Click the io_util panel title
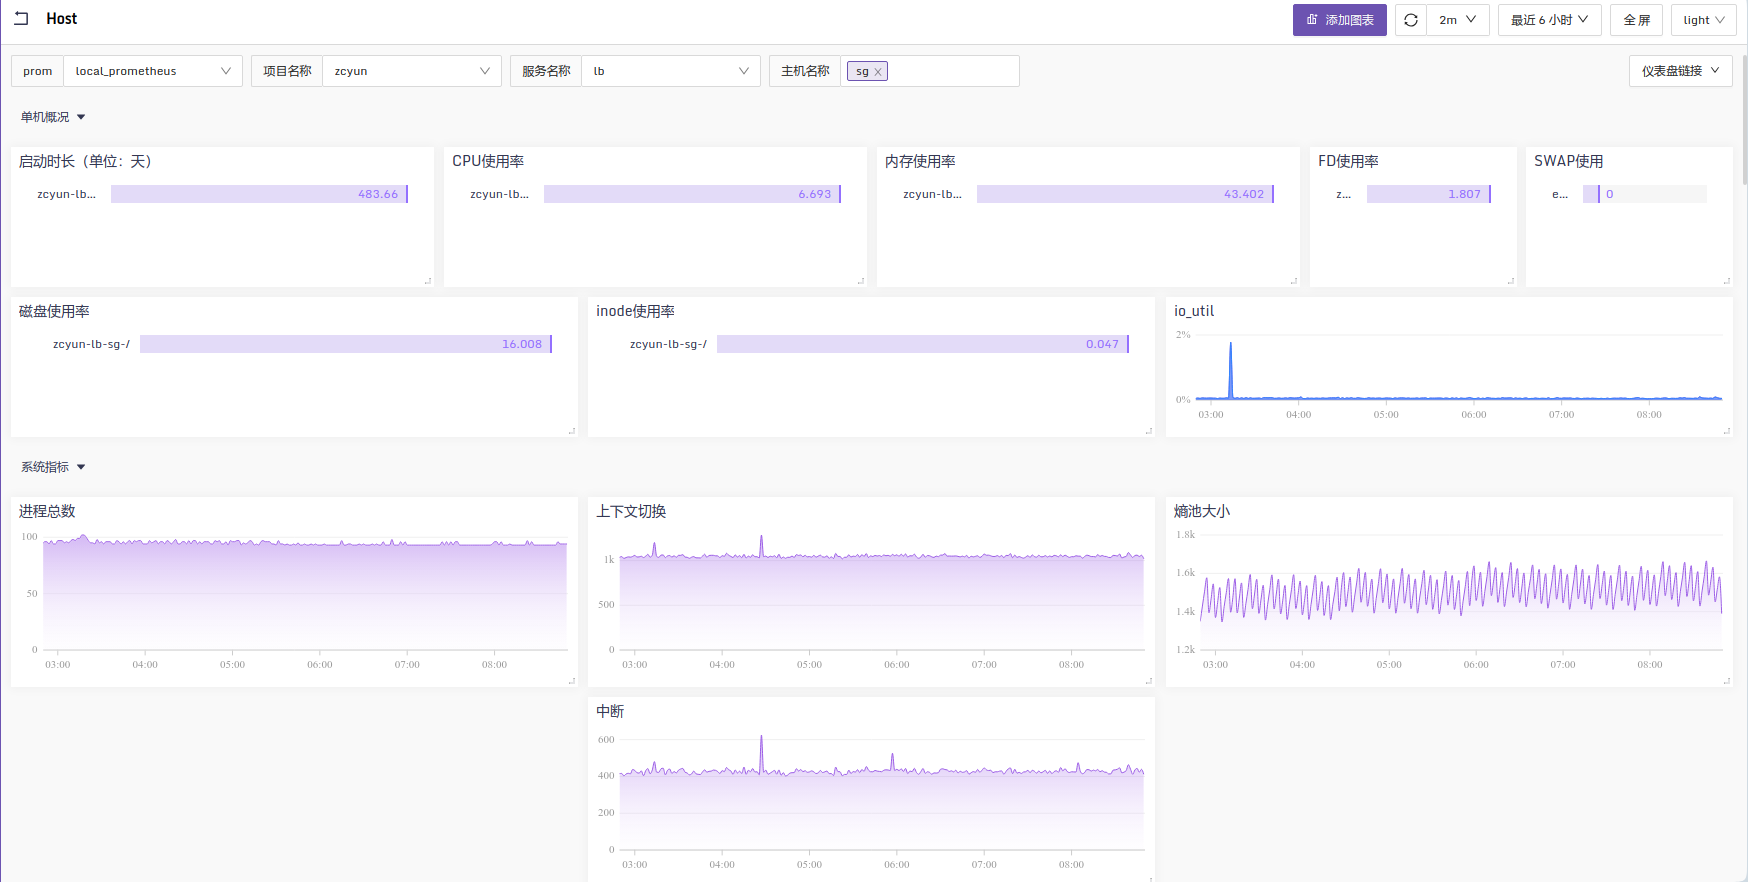 tap(1194, 311)
